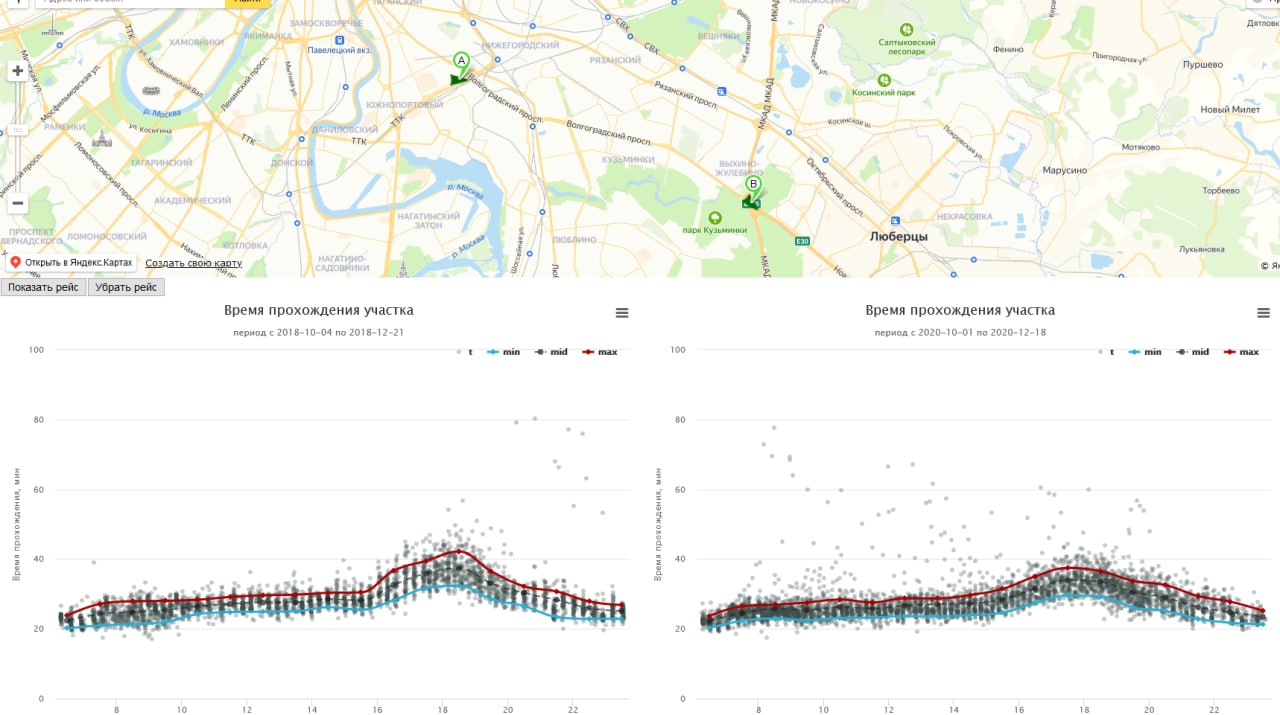
Task: Open the map in Яндекс.Карты
Action: pyautogui.click(x=70, y=263)
